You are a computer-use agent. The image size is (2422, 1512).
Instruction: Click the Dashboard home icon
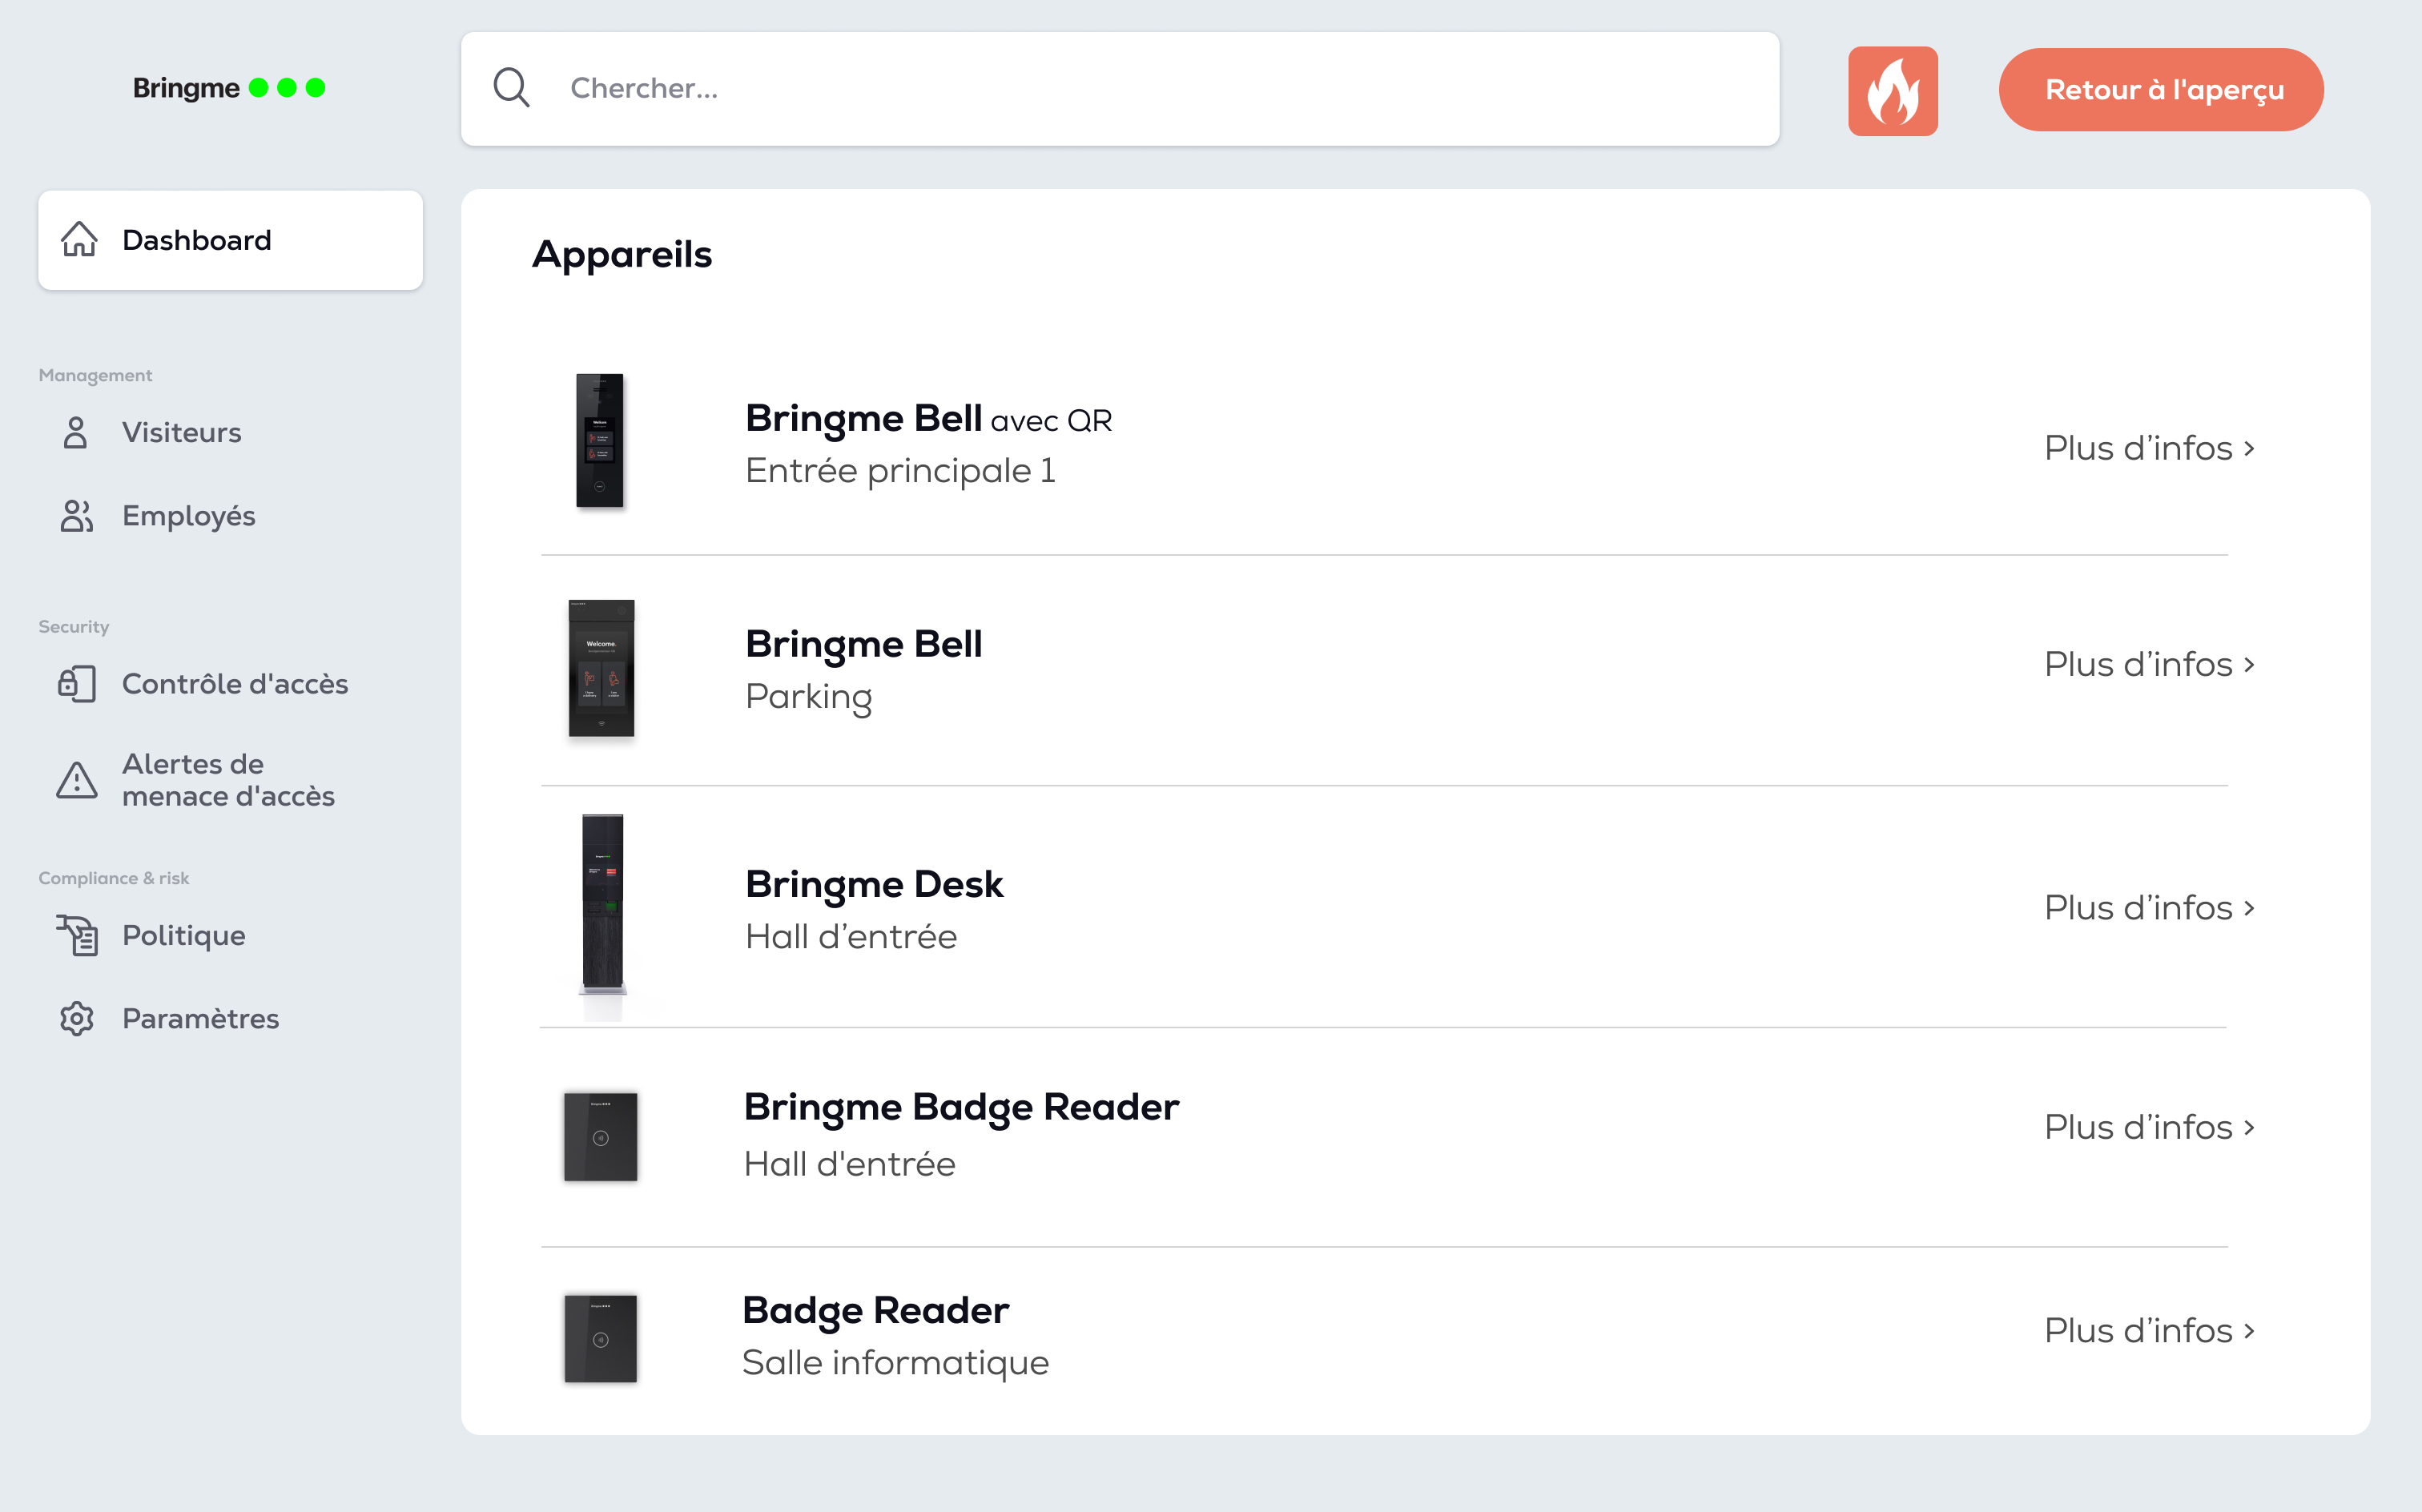point(79,240)
